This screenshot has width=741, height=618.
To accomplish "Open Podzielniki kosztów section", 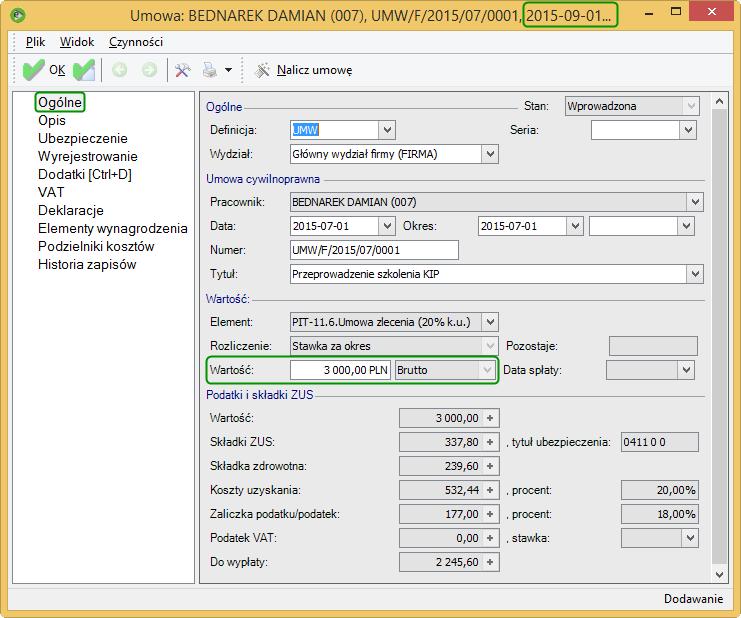I will 96,246.
